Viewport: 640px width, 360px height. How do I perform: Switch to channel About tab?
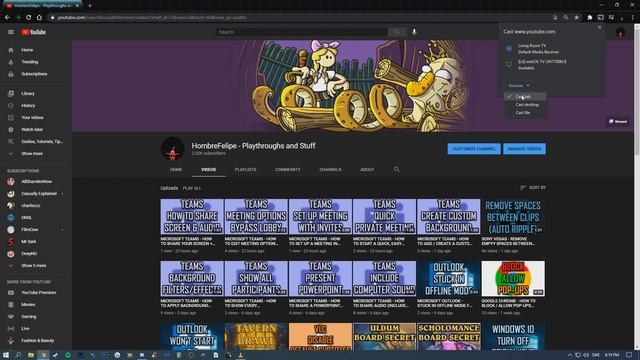[367, 169]
